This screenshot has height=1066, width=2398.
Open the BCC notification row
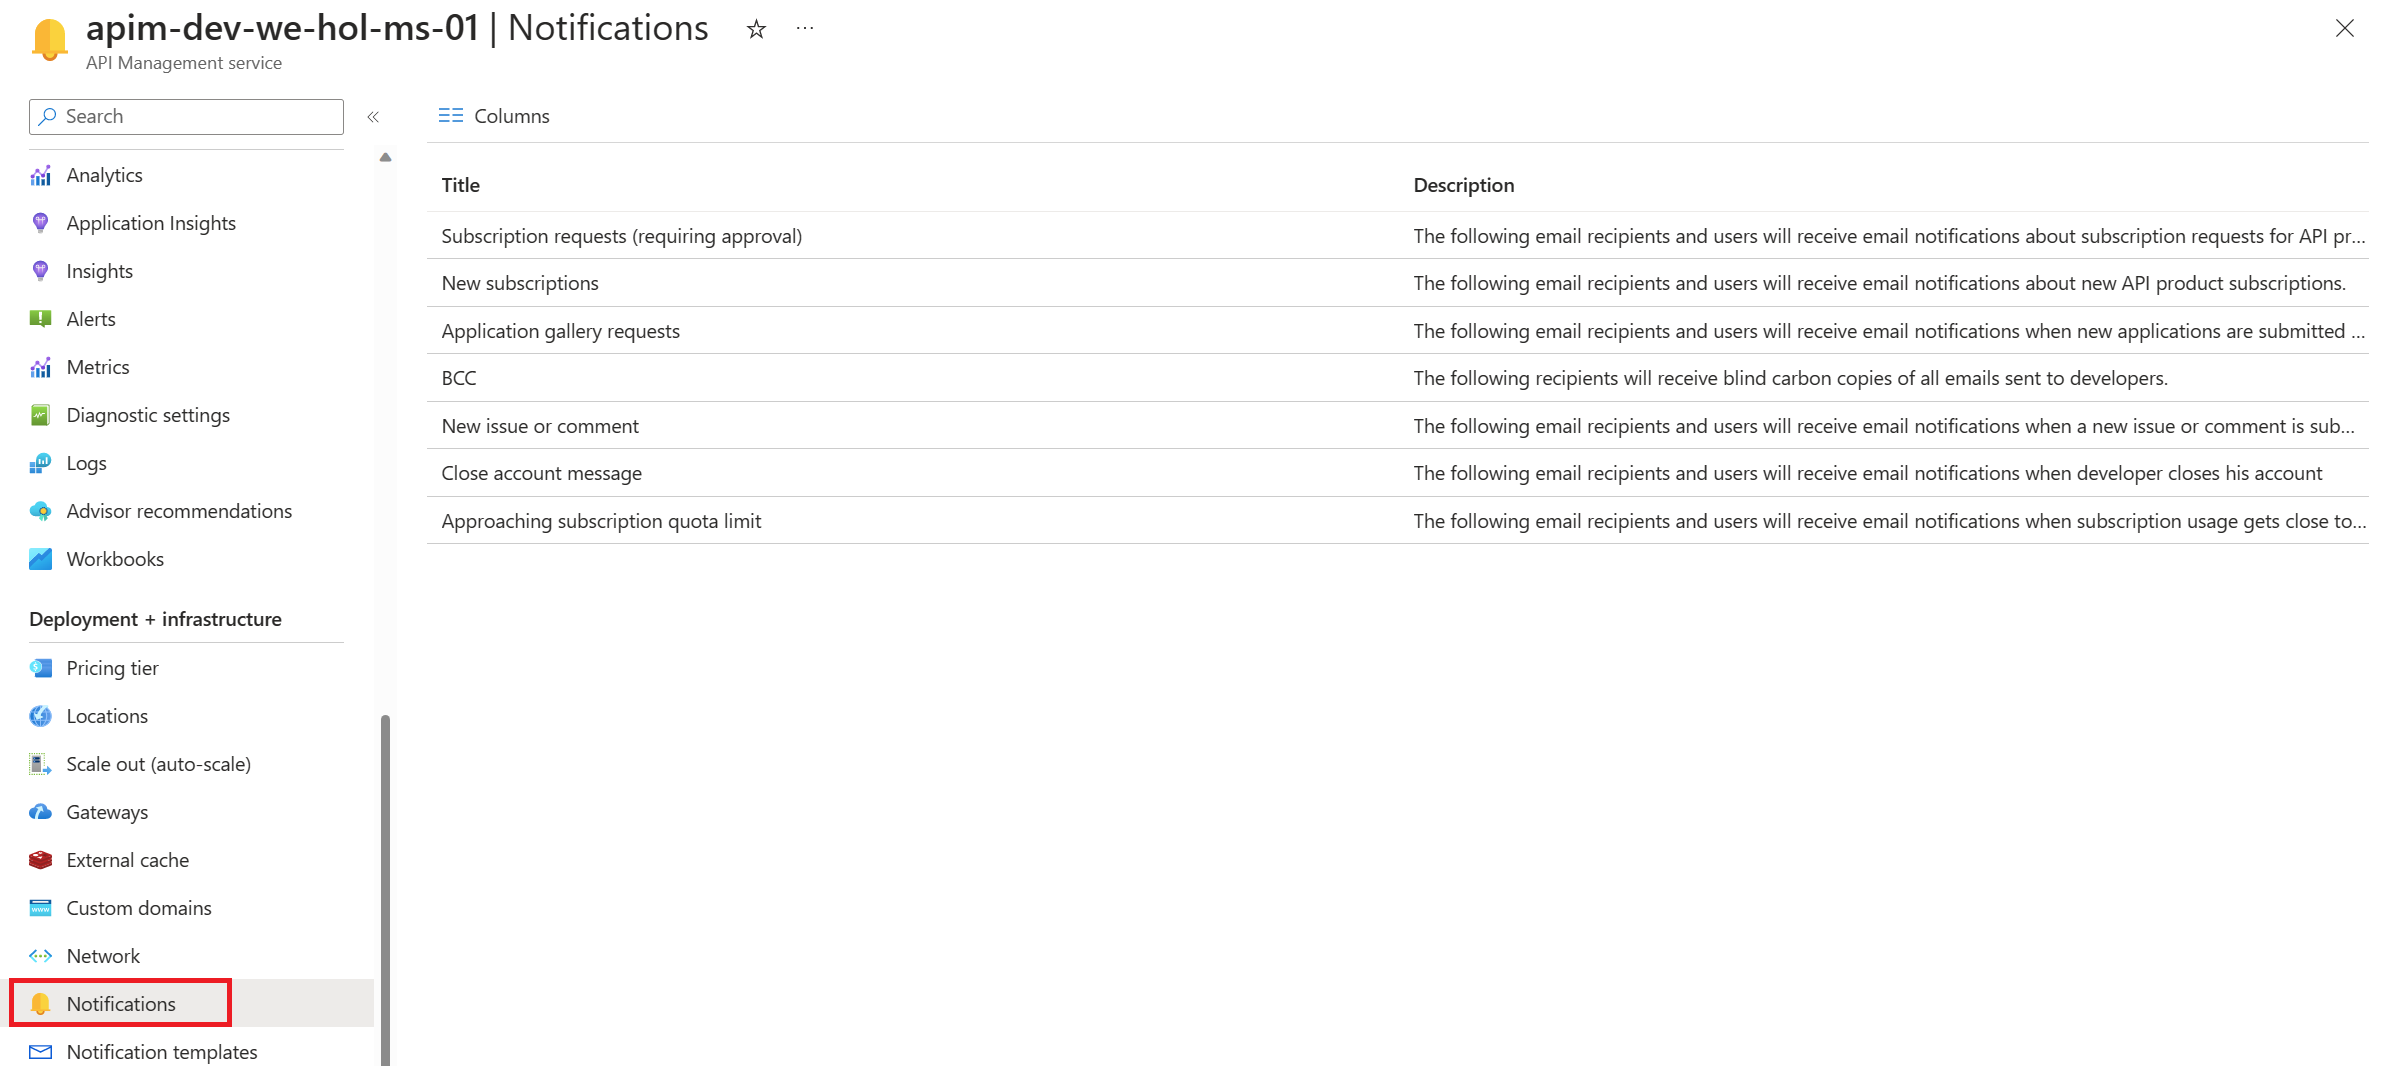pos(1397,378)
